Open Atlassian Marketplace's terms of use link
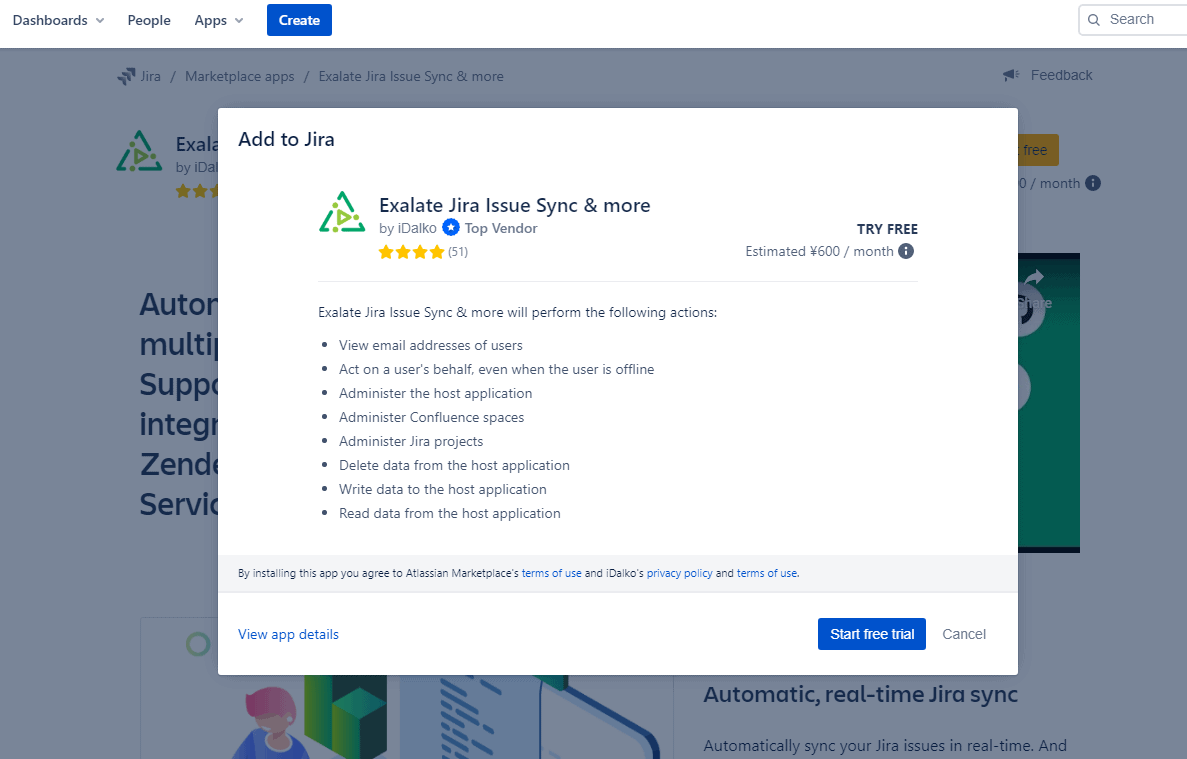Viewport: 1187px width, 759px height. click(551, 574)
